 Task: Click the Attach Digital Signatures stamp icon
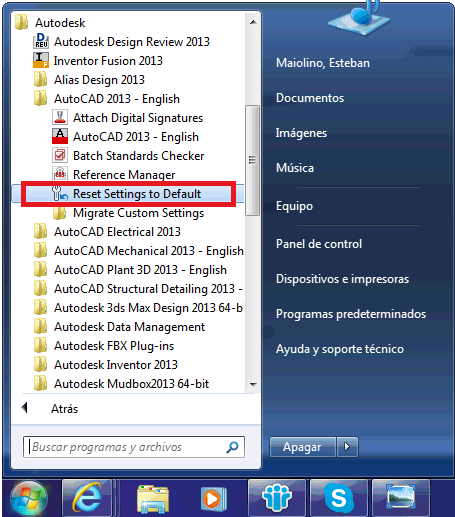pos(60,118)
